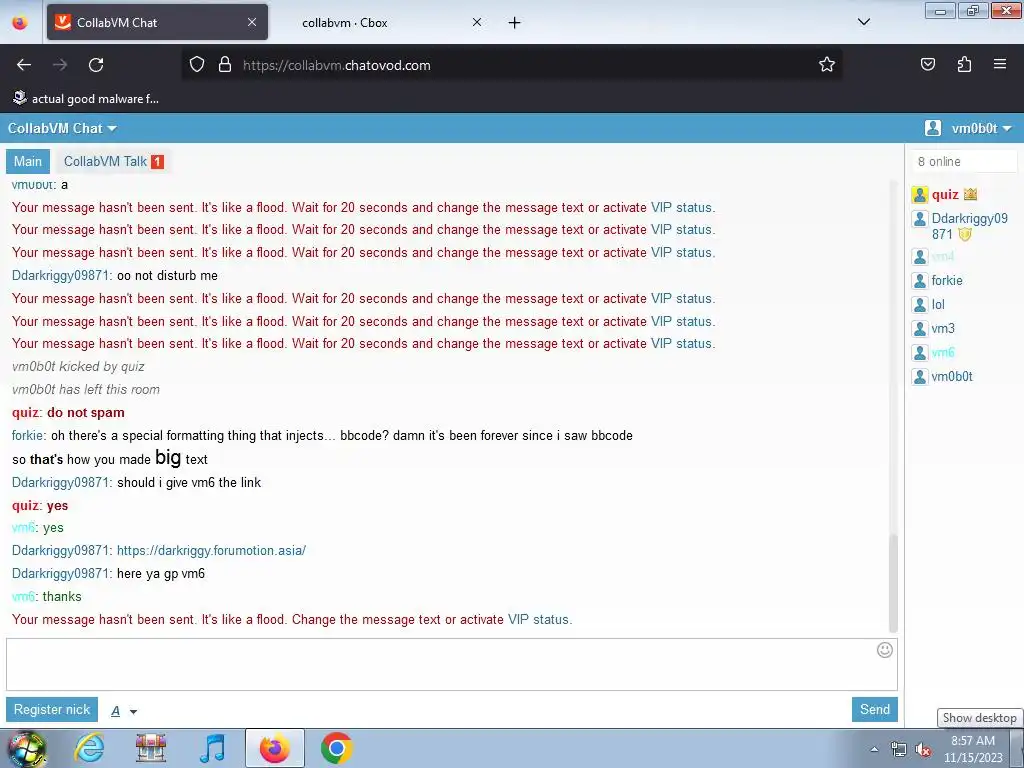
Task: Open the emoji smiley picker
Action: [884, 650]
